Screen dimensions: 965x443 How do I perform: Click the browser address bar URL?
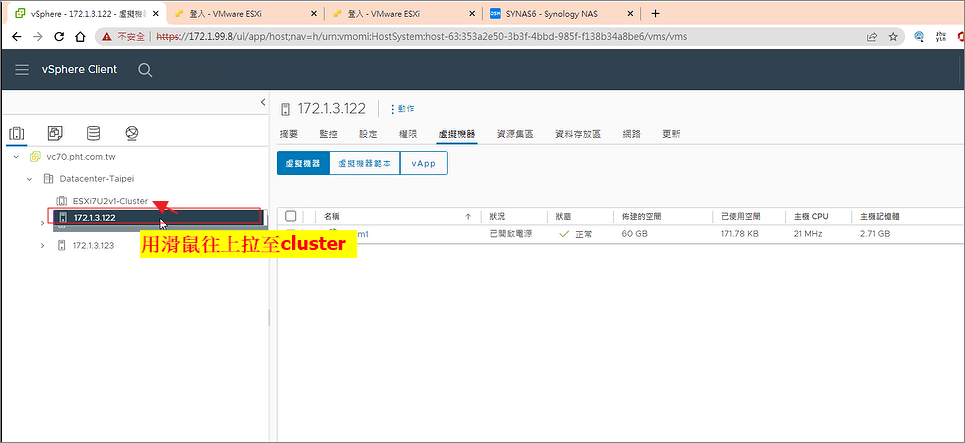(422, 37)
